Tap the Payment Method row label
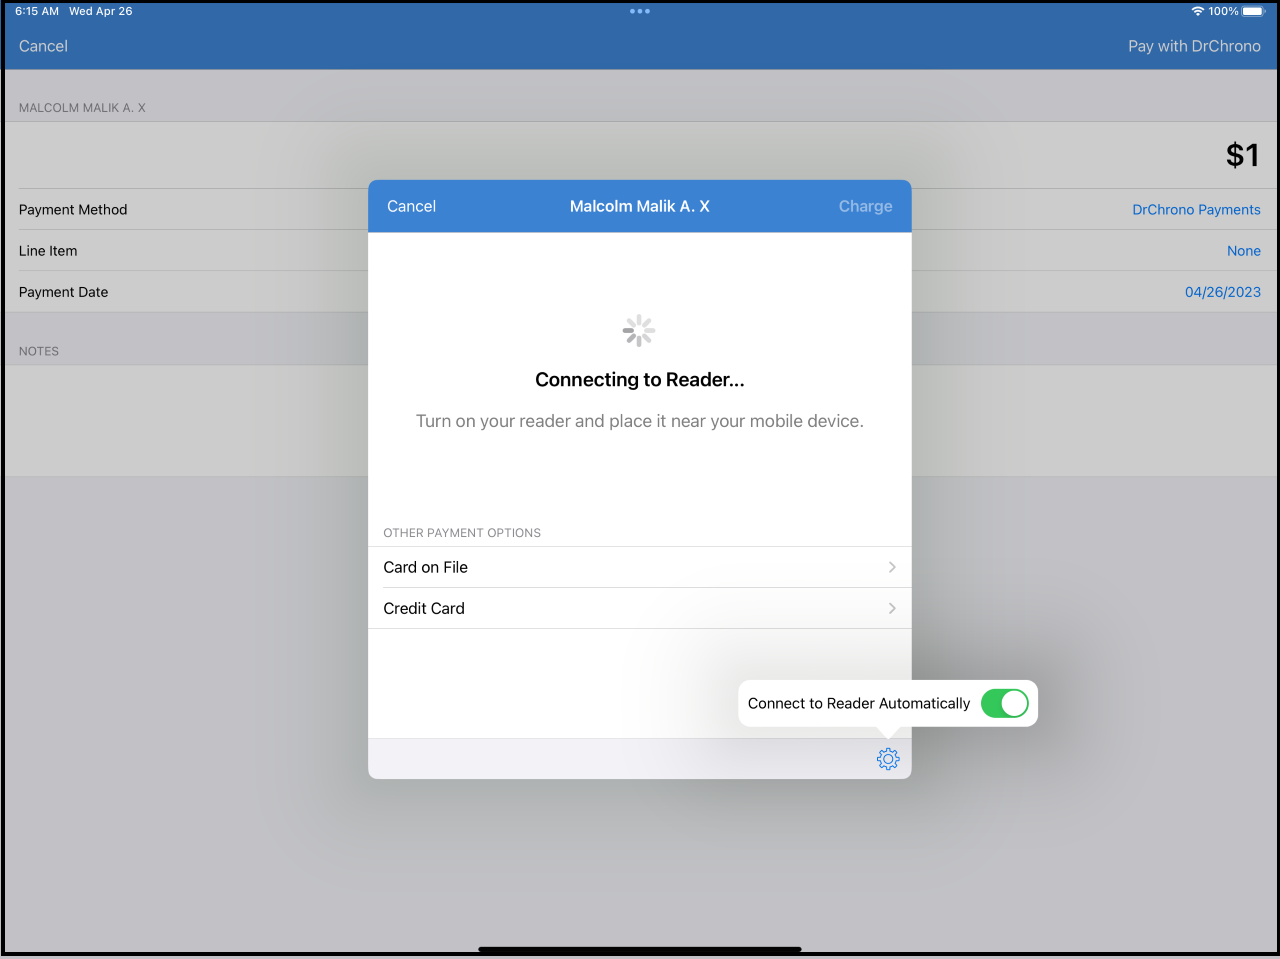1280x959 pixels. (x=73, y=210)
